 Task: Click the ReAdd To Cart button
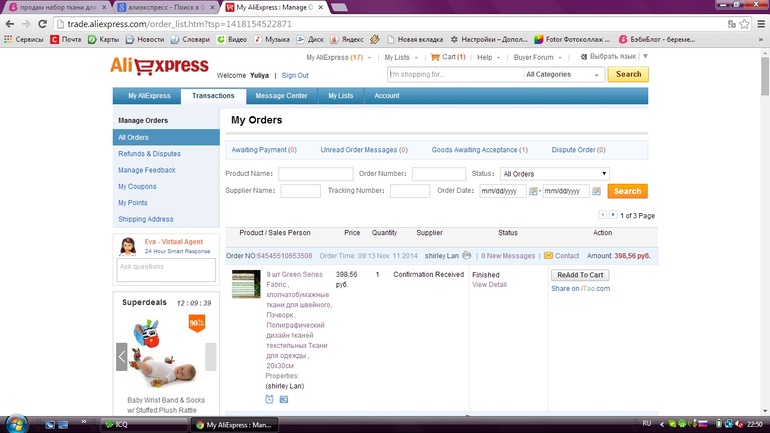(x=579, y=275)
